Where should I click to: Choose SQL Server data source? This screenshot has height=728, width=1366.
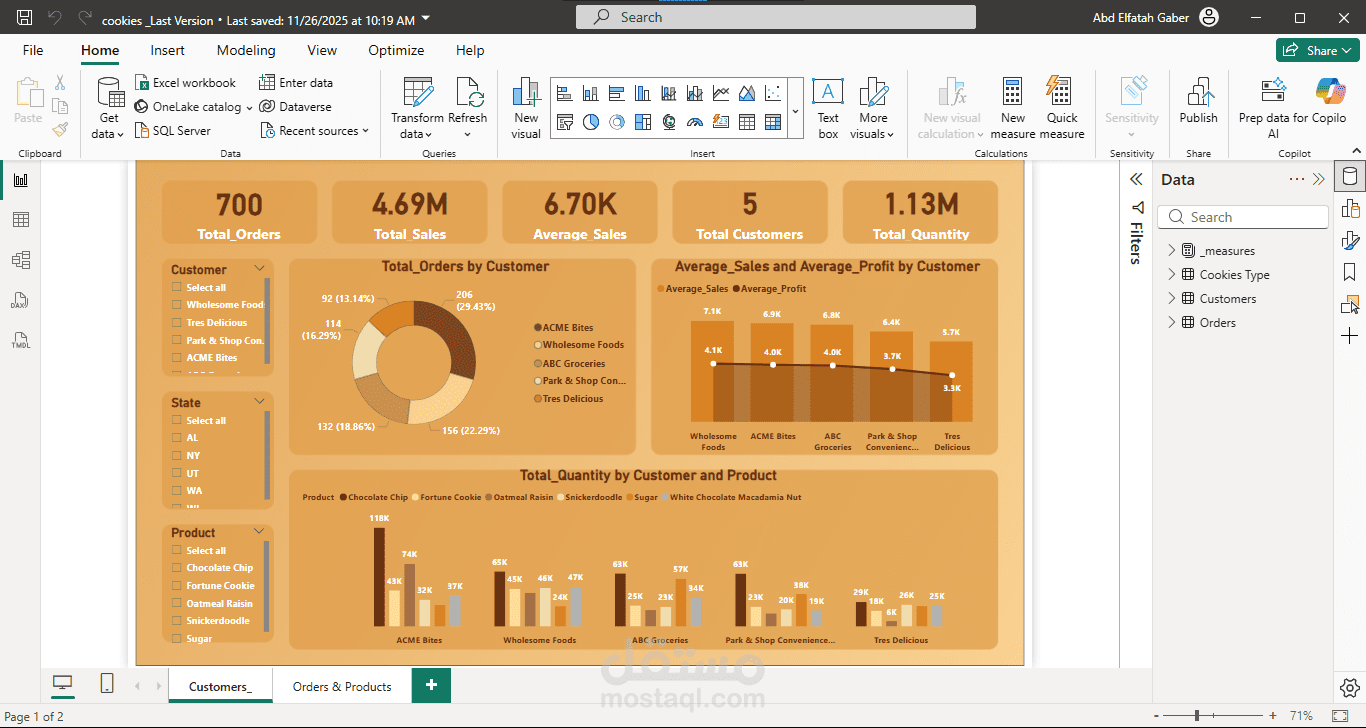(x=172, y=131)
